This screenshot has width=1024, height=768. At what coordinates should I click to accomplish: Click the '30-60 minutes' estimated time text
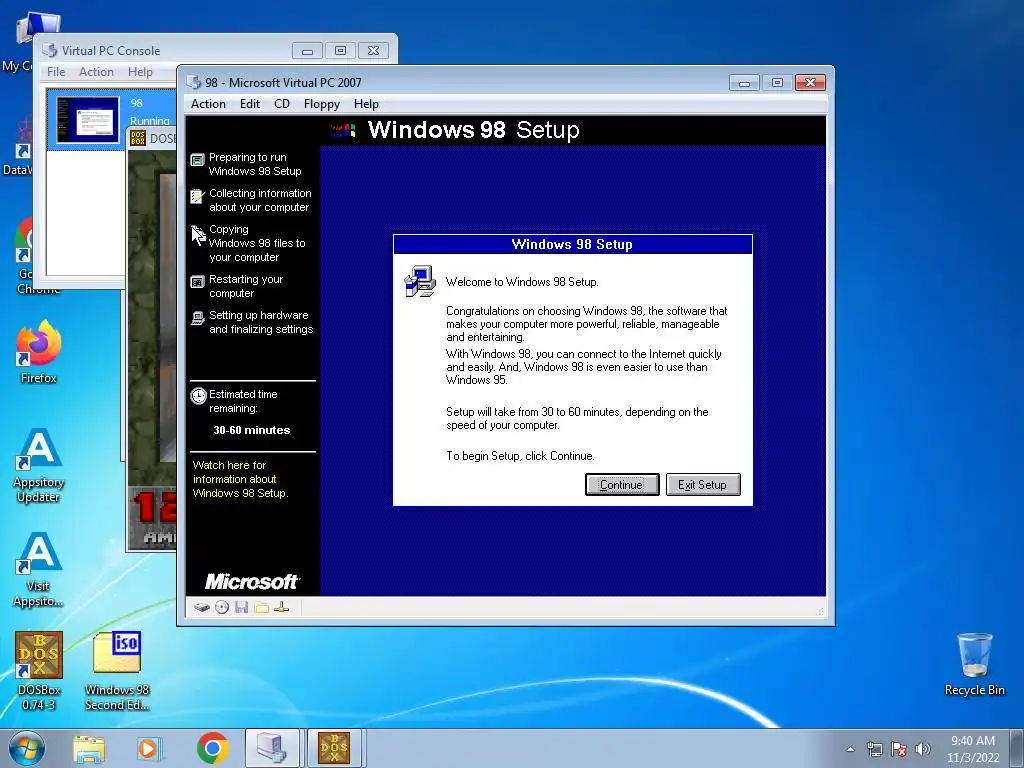(251, 430)
